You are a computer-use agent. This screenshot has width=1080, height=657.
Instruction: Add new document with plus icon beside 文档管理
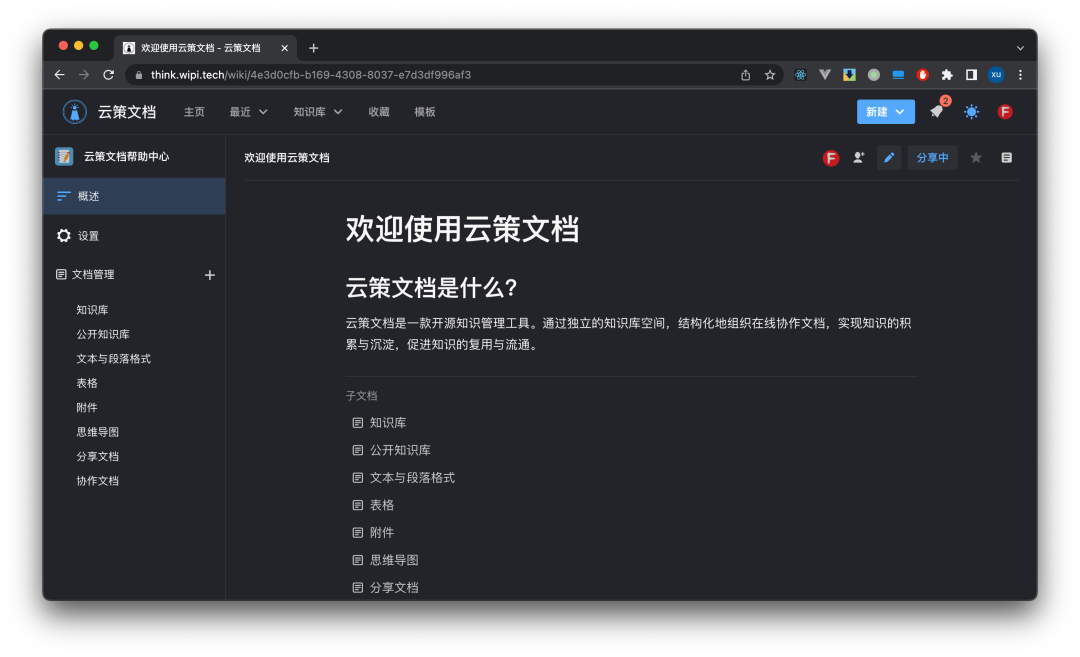coord(210,275)
